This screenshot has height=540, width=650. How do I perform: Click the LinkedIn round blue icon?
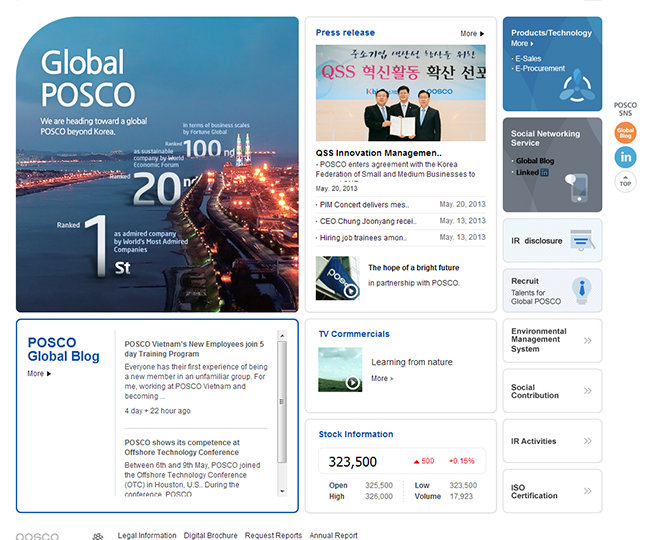[625, 157]
